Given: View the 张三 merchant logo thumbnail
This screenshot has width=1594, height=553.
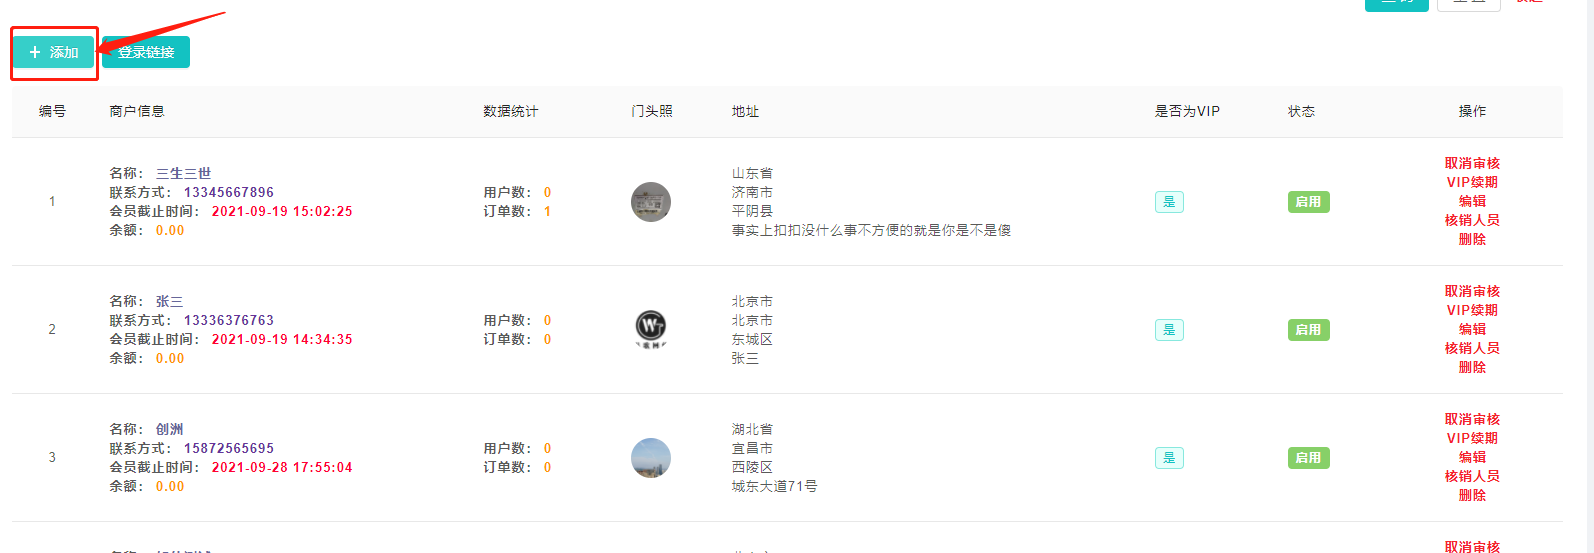Looking at the screenshot, I should [x=651, y=330].
